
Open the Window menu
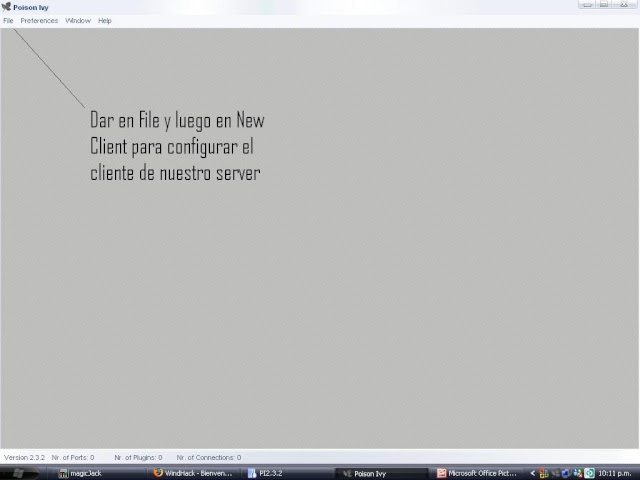[x=78, y=21]
